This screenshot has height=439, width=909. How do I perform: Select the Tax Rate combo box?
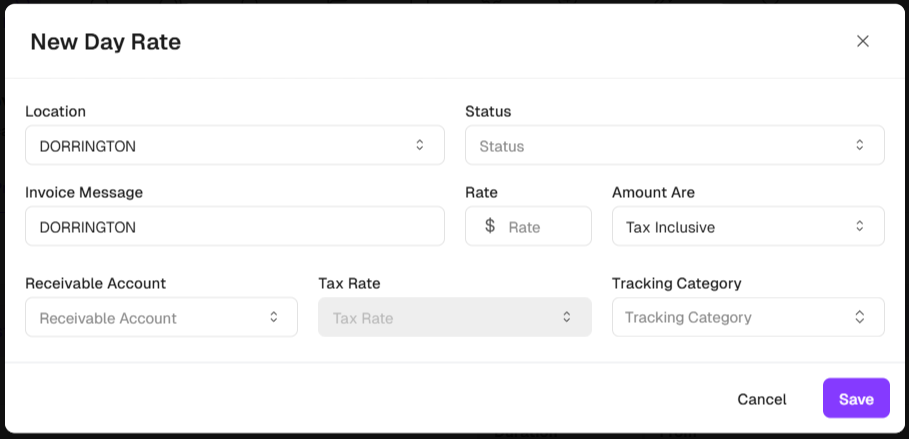click(x=440, y=317)
